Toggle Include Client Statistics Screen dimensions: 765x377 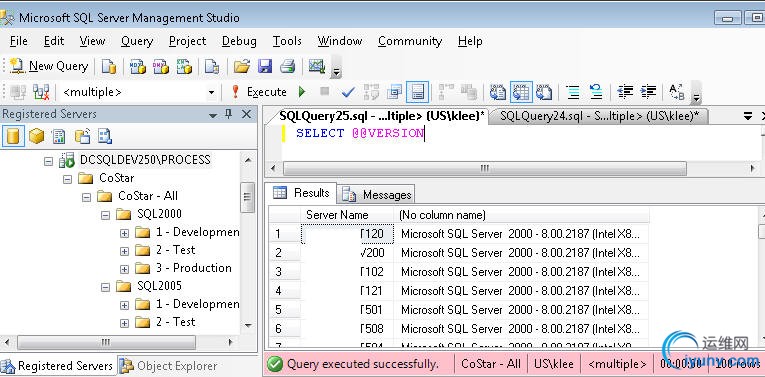(x=469, y=92)
